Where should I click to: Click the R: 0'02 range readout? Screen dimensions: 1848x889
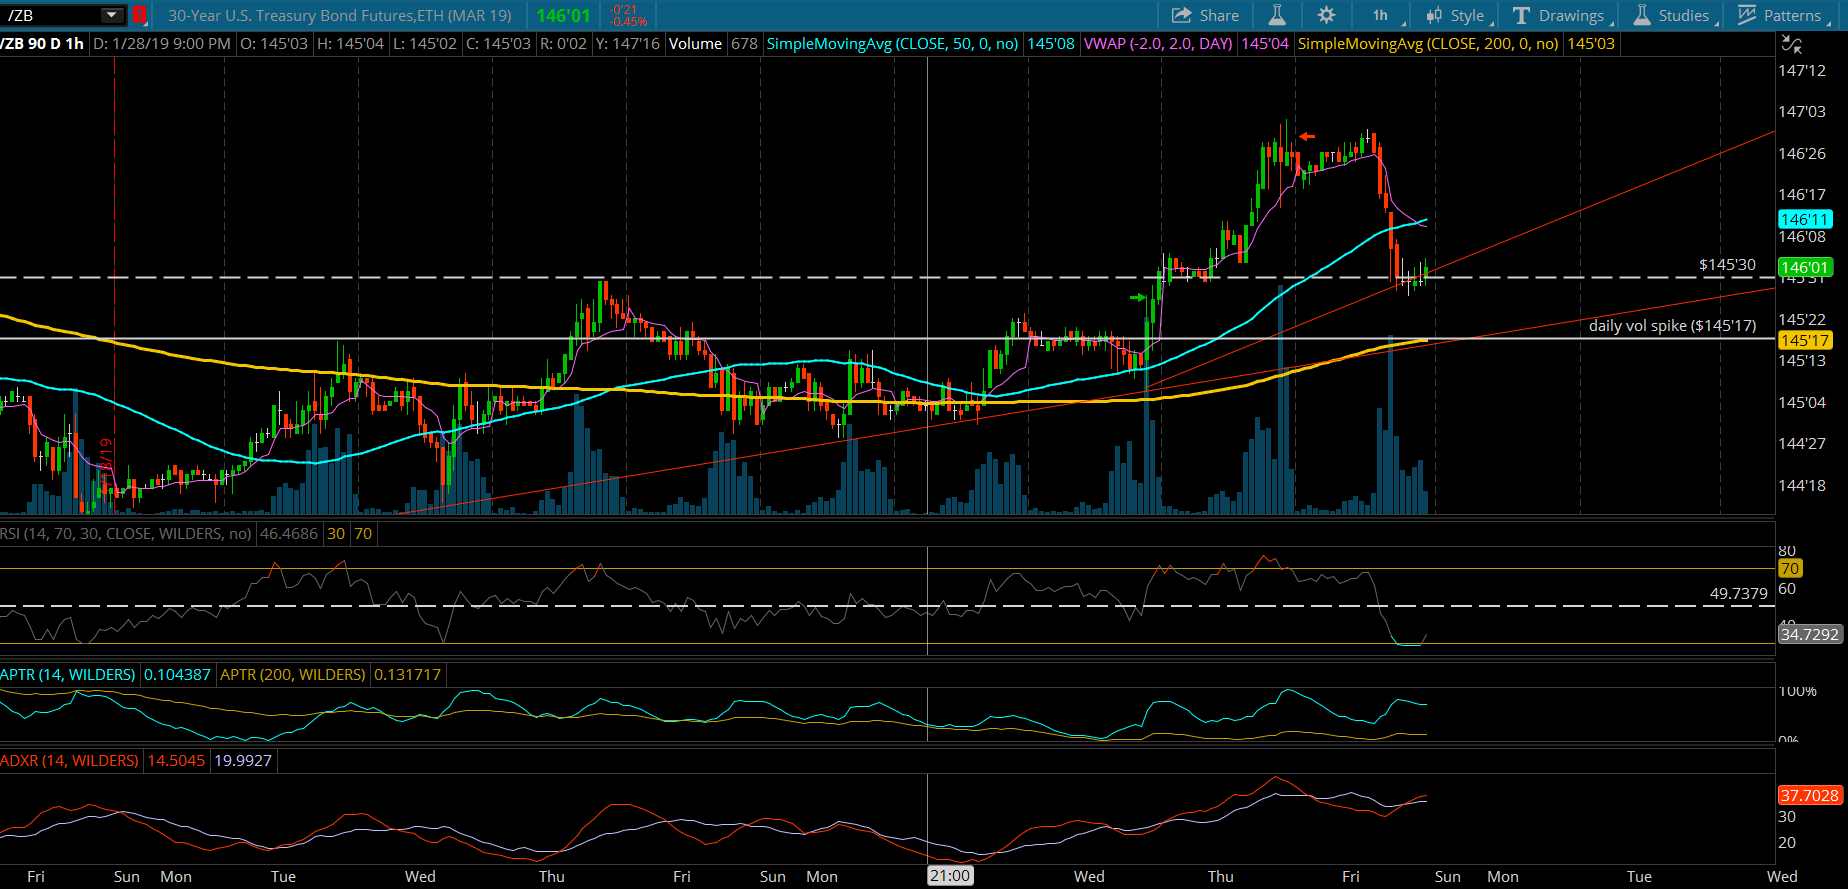(x=563, y=44)
